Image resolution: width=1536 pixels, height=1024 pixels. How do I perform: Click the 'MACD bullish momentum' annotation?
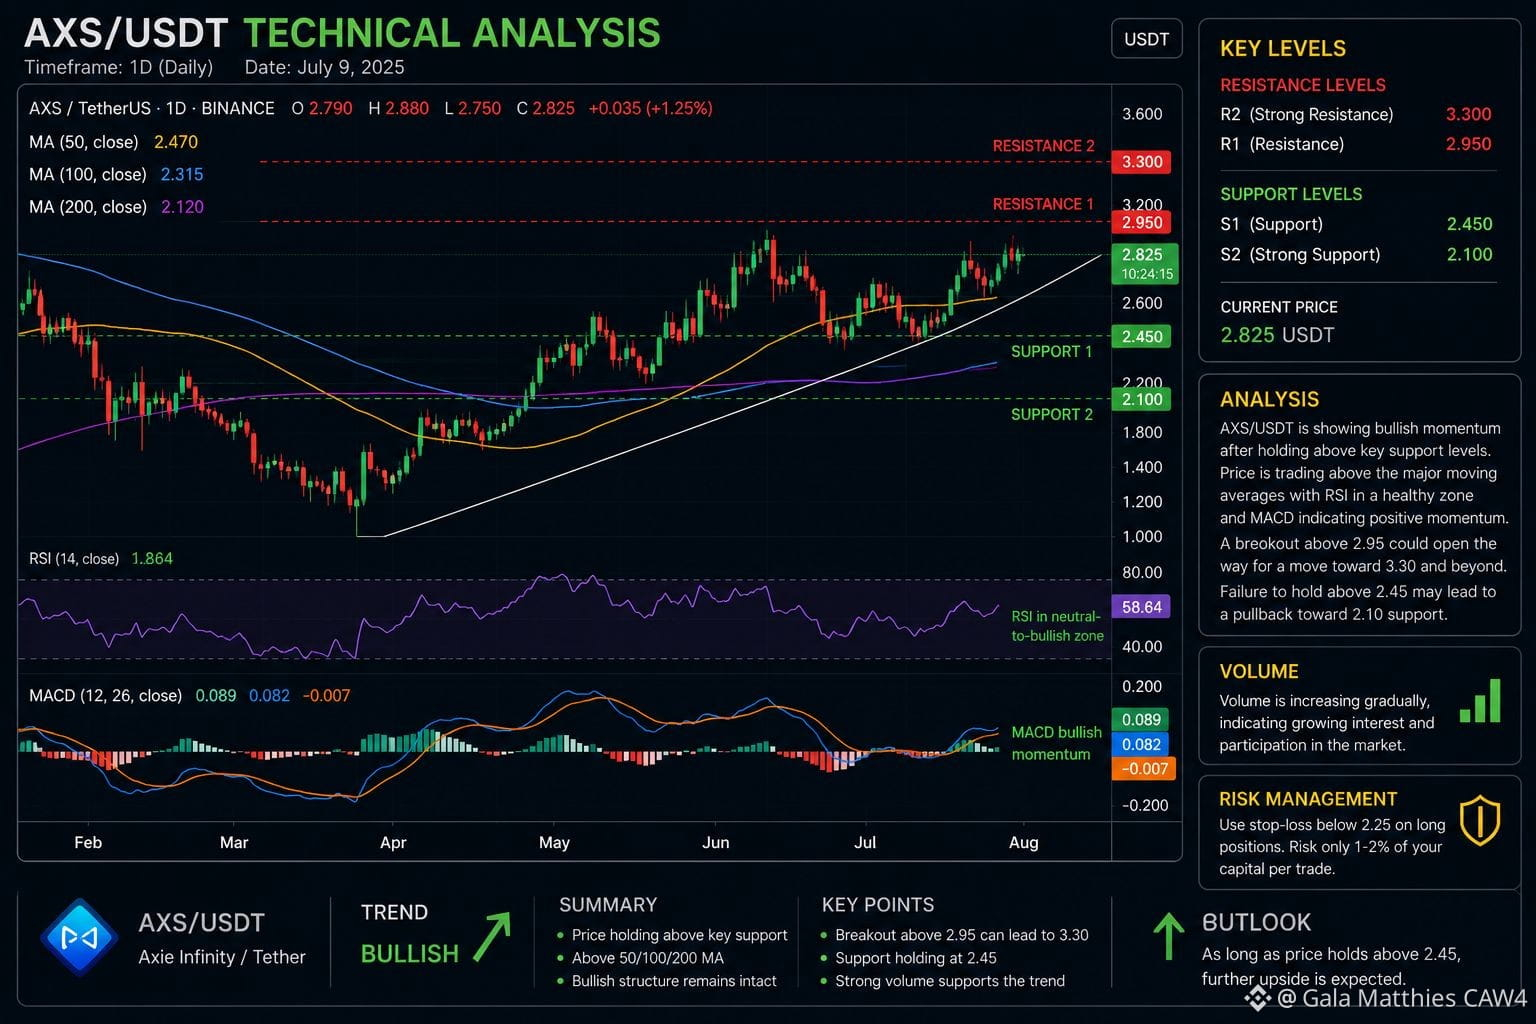point(1056,743)
